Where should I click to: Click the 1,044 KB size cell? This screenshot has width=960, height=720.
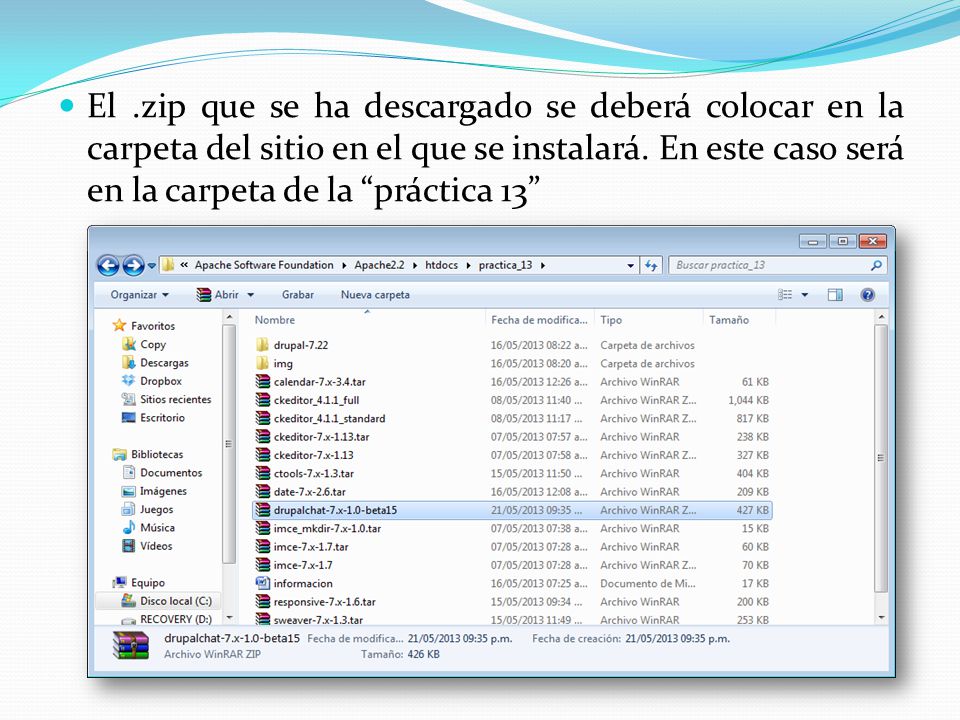748,400
